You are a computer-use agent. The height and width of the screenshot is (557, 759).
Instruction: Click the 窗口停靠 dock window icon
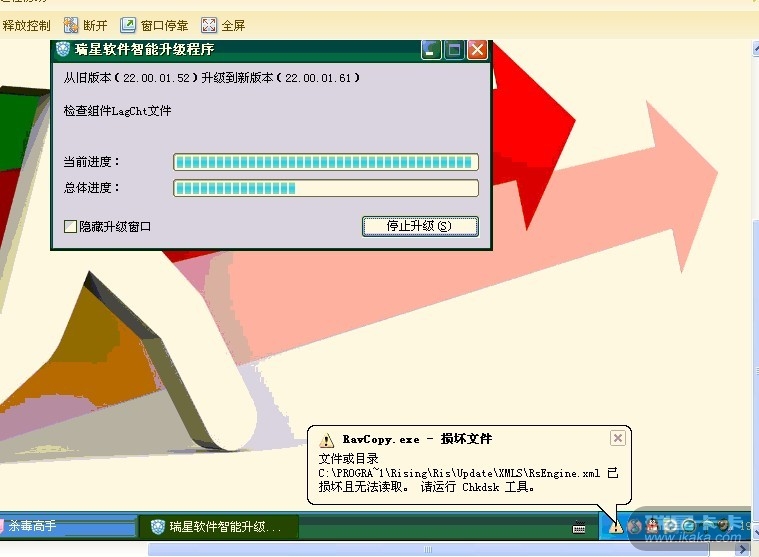[x=128, y=25]
